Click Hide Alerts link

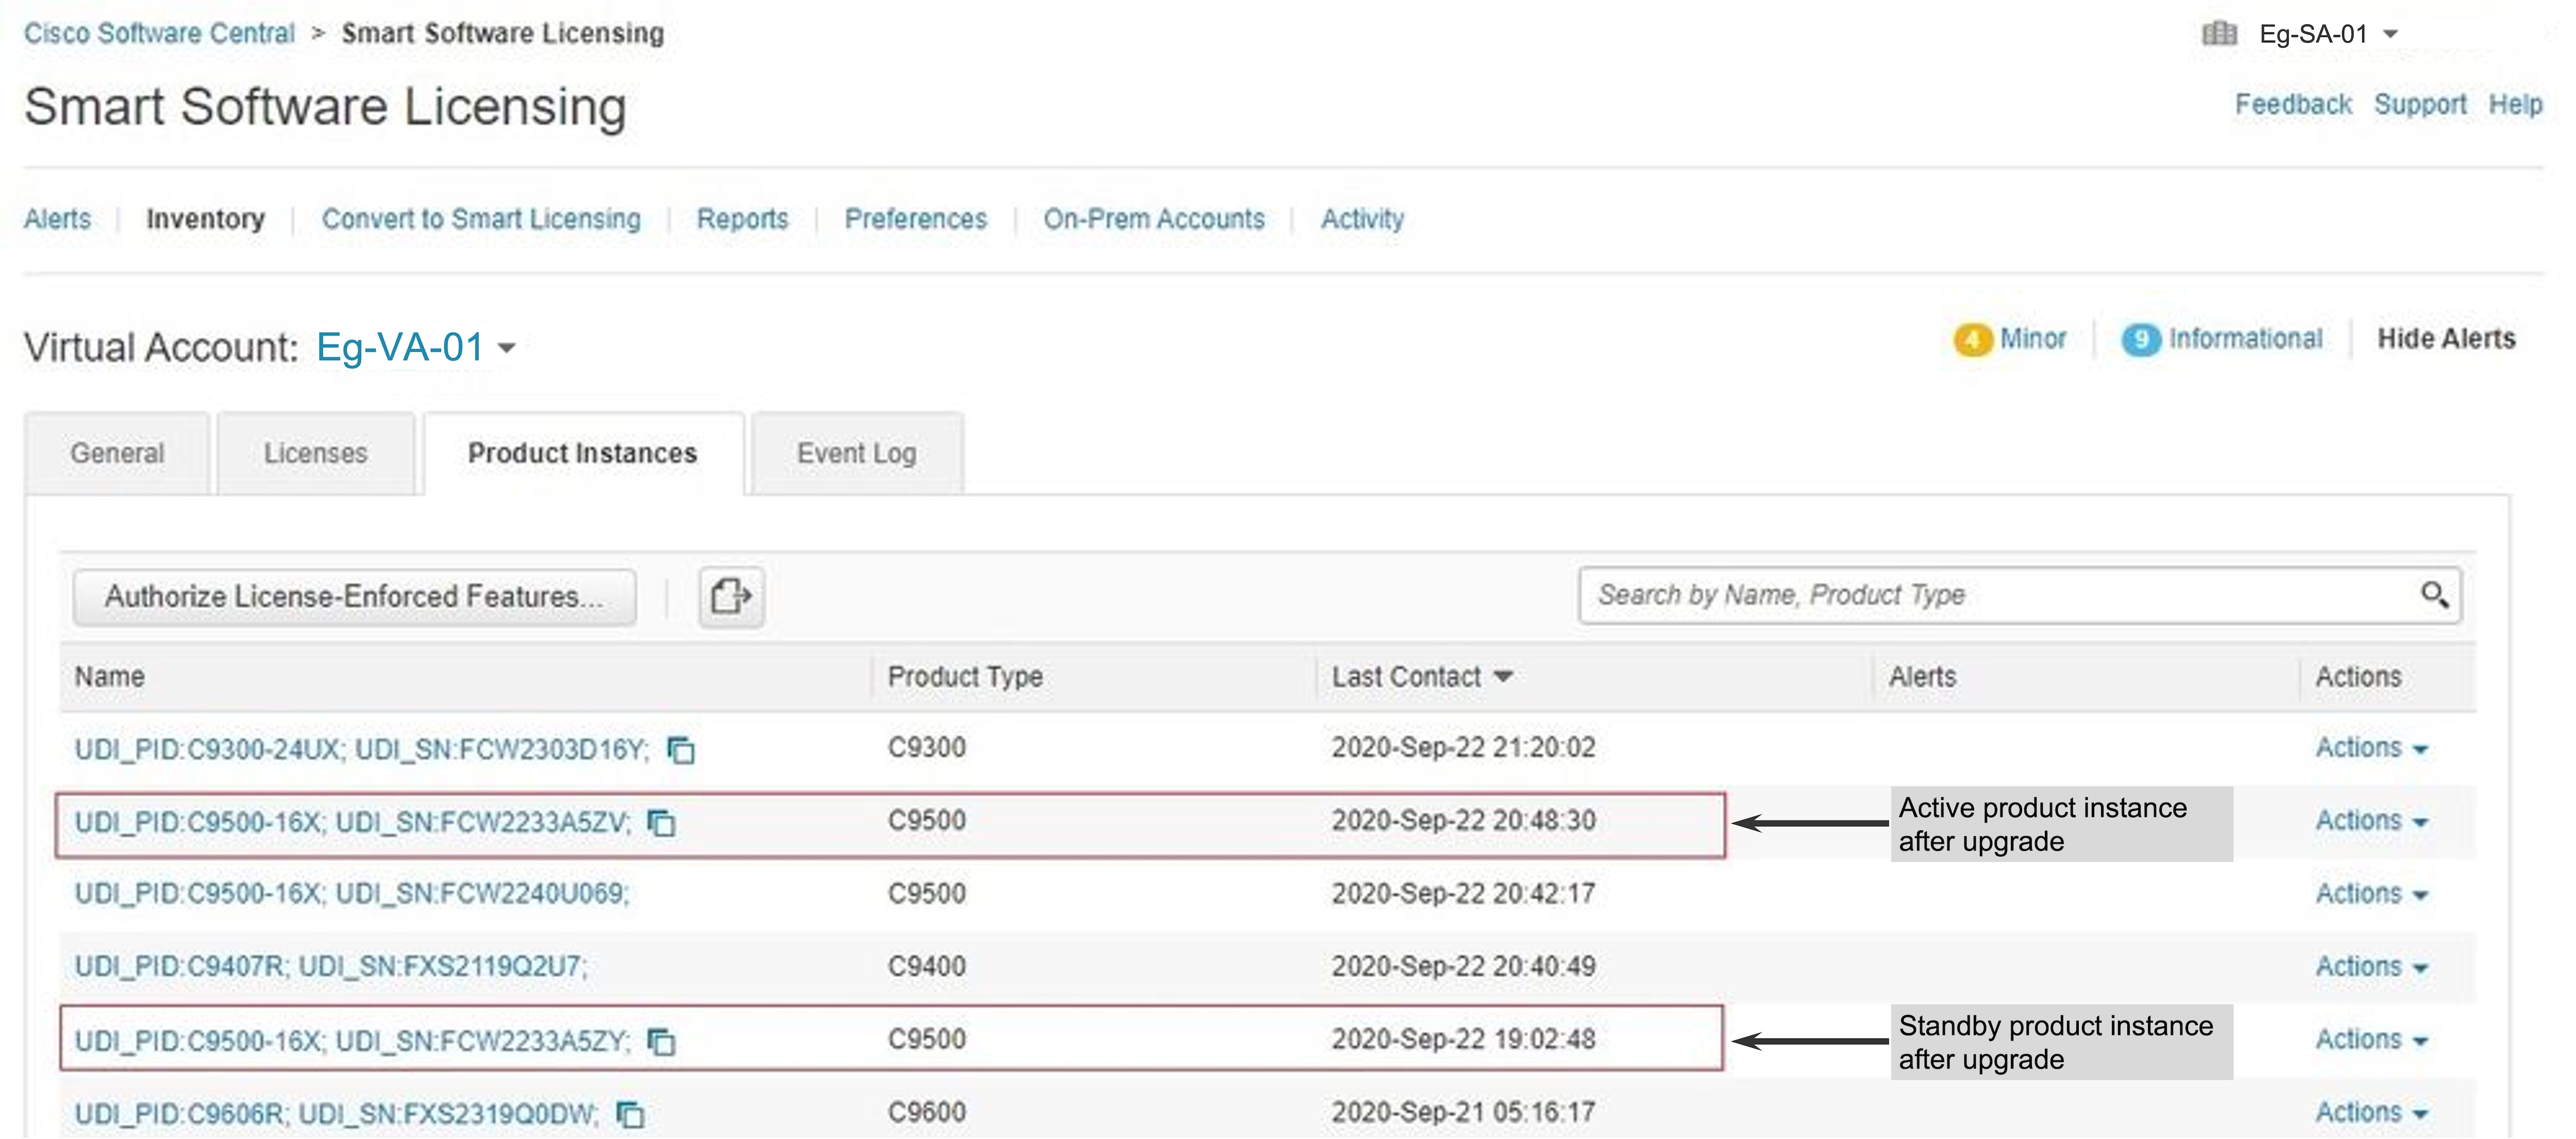(2445, 339)
